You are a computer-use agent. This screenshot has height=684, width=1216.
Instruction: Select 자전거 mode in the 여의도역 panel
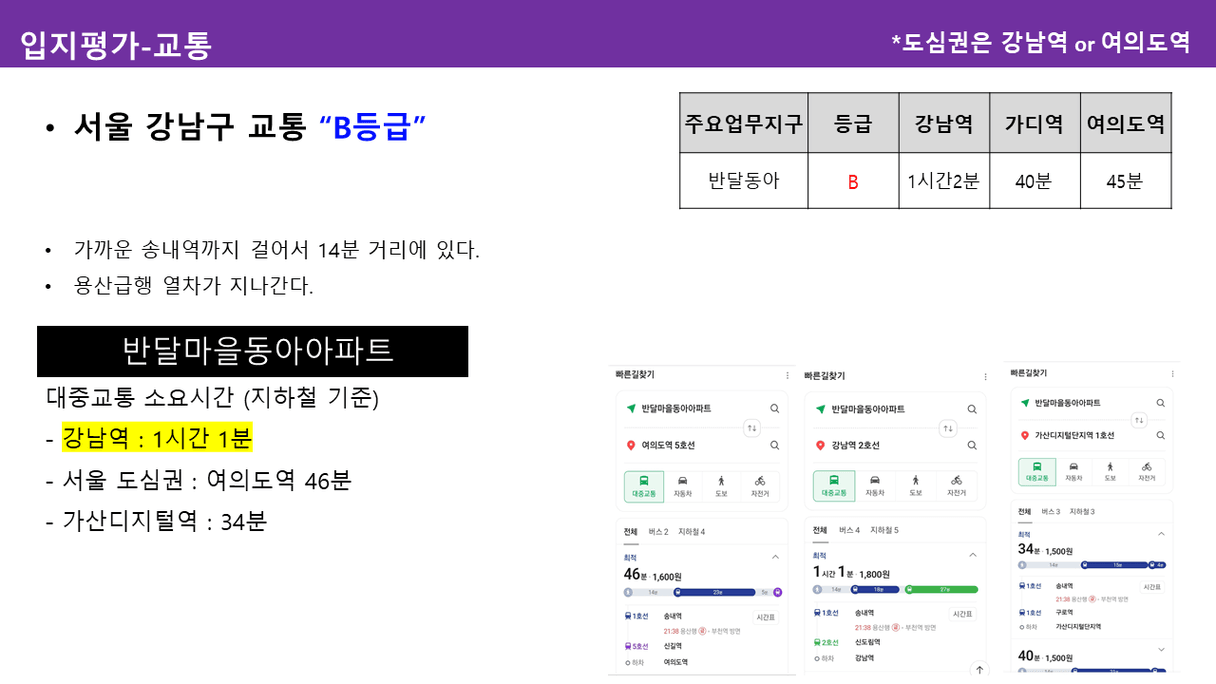point(761,486)
